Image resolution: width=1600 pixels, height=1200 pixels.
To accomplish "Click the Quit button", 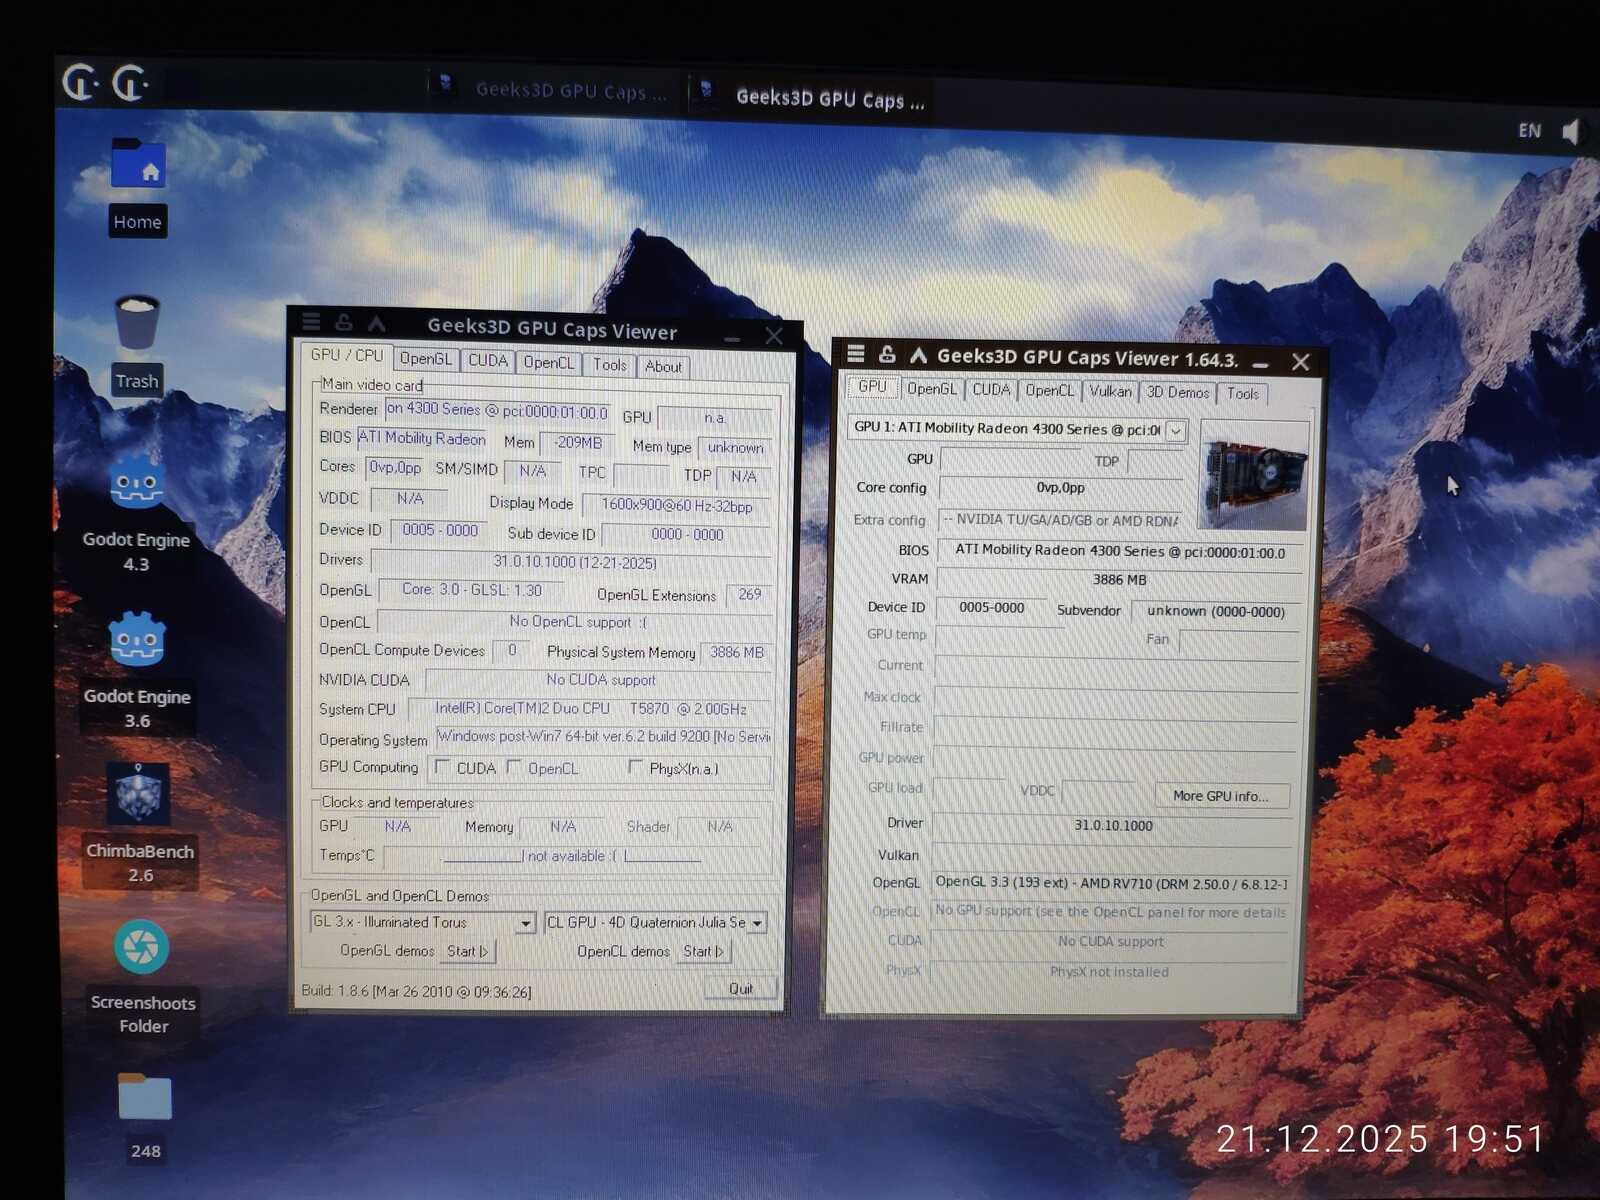I will [x=741, y=988].
